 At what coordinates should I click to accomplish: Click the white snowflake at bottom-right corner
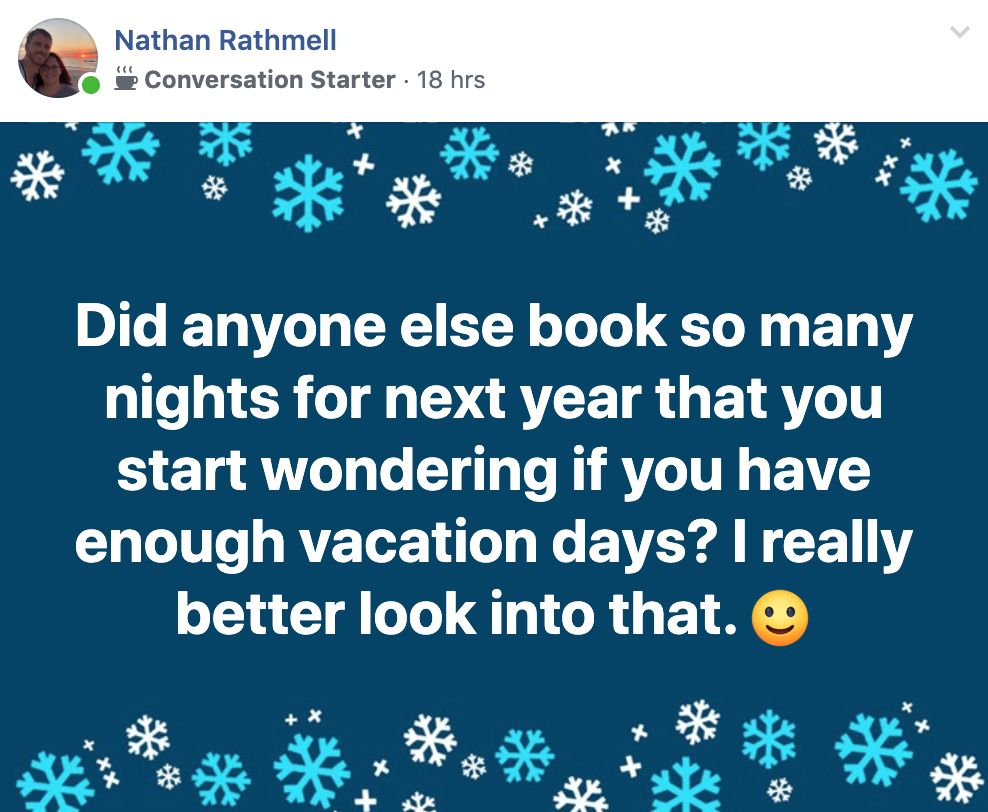point(956,778)
